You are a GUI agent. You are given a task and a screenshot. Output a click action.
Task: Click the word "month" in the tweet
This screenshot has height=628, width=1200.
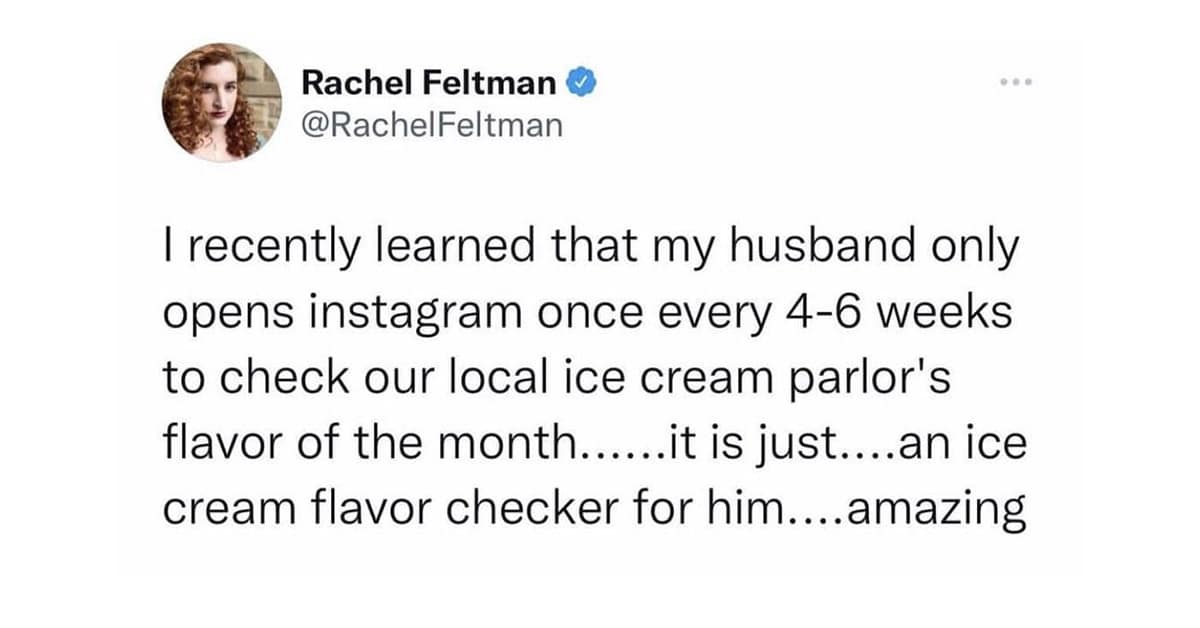(x=511, y=445)
